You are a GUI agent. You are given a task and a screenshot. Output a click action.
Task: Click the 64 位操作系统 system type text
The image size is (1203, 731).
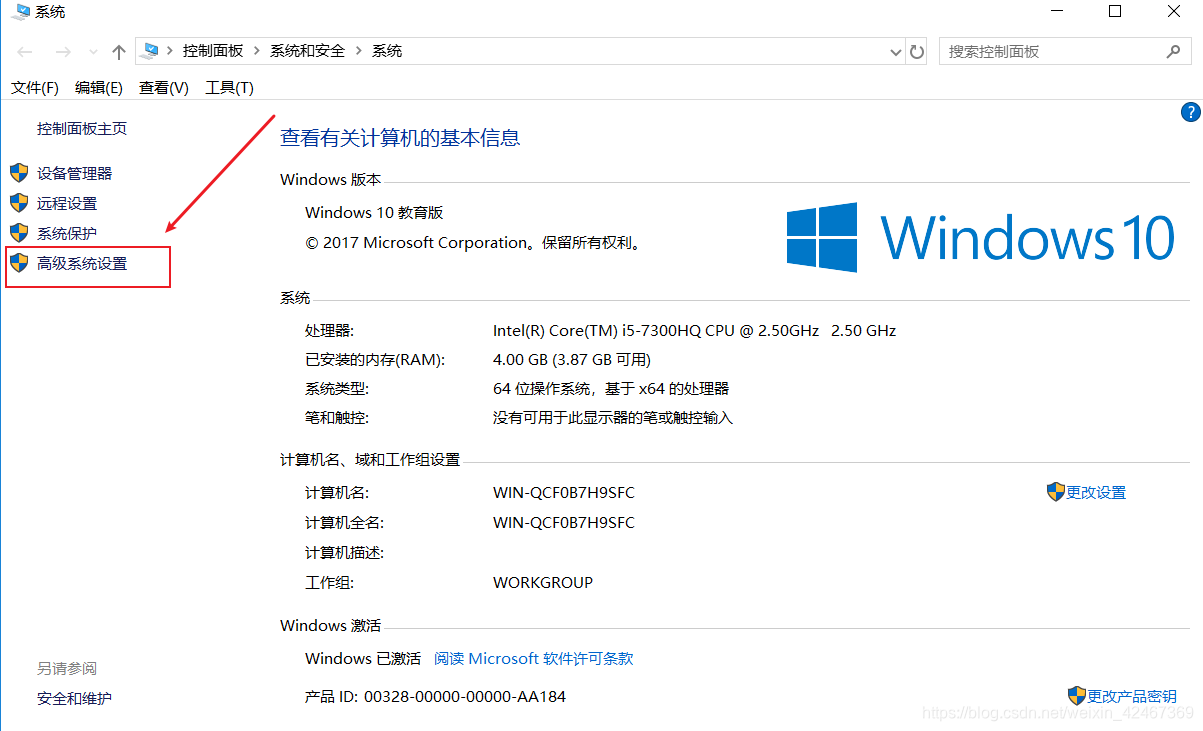tap(611, 389)
